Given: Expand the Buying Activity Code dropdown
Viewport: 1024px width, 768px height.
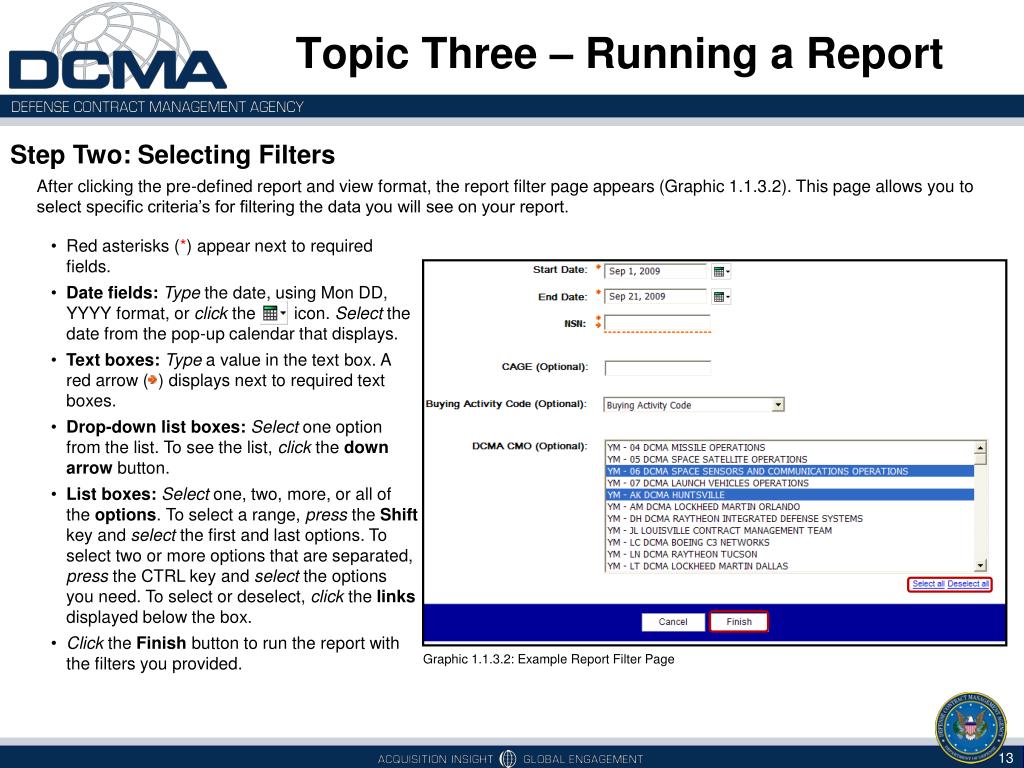Looking at the screenshot, I should pyautogui.click(x=777, y=405).
